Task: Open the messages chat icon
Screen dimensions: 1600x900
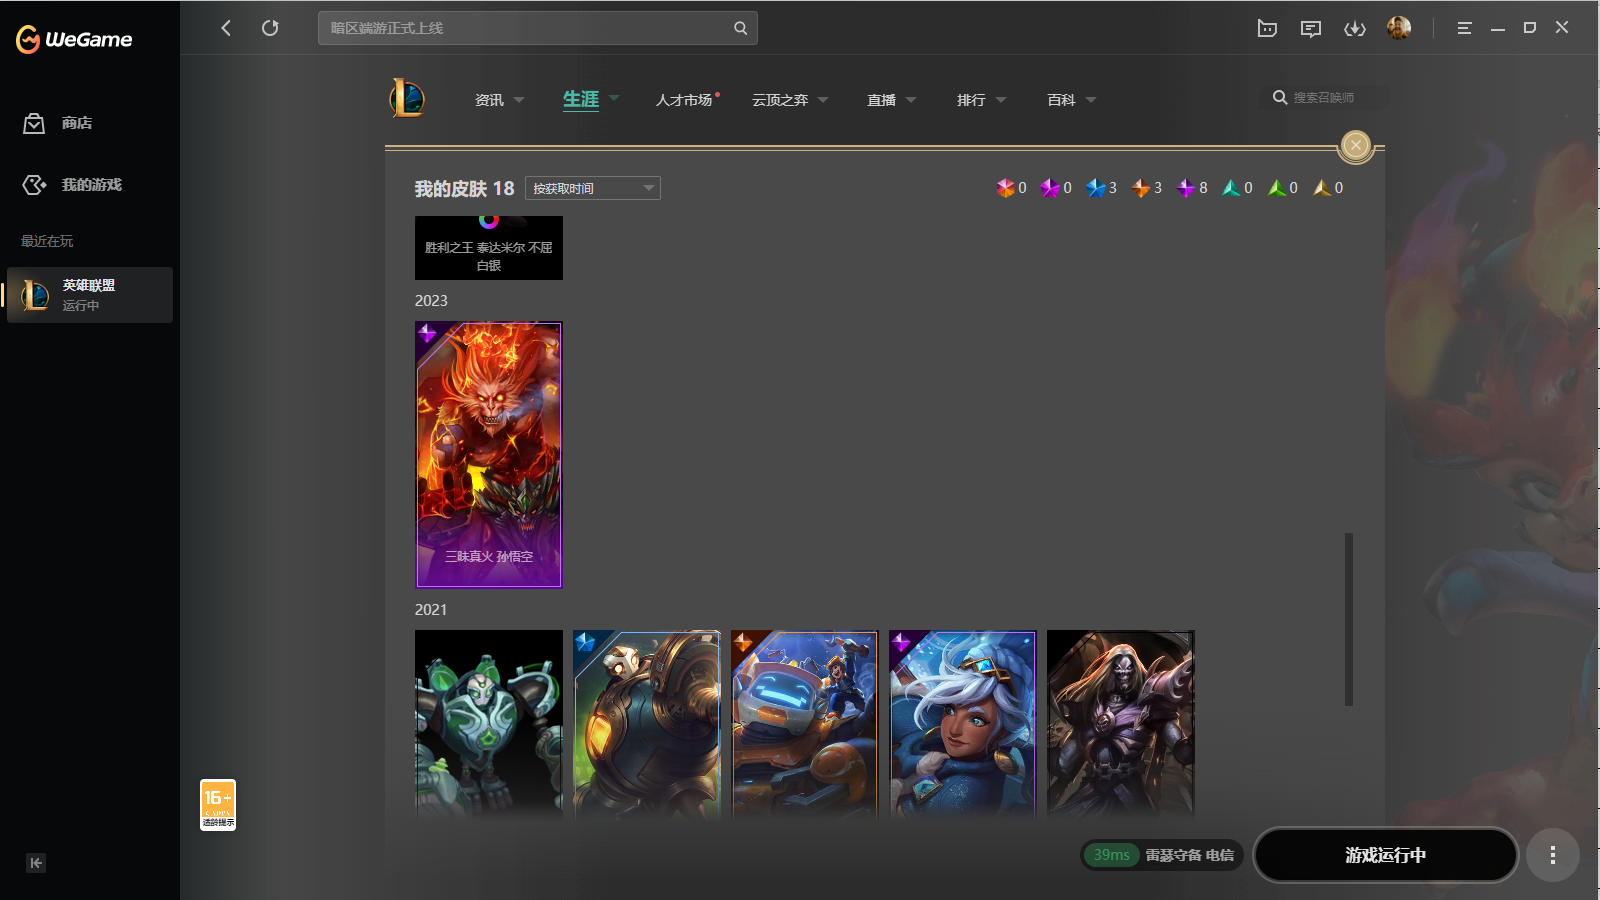Action: coord(1311,28)
